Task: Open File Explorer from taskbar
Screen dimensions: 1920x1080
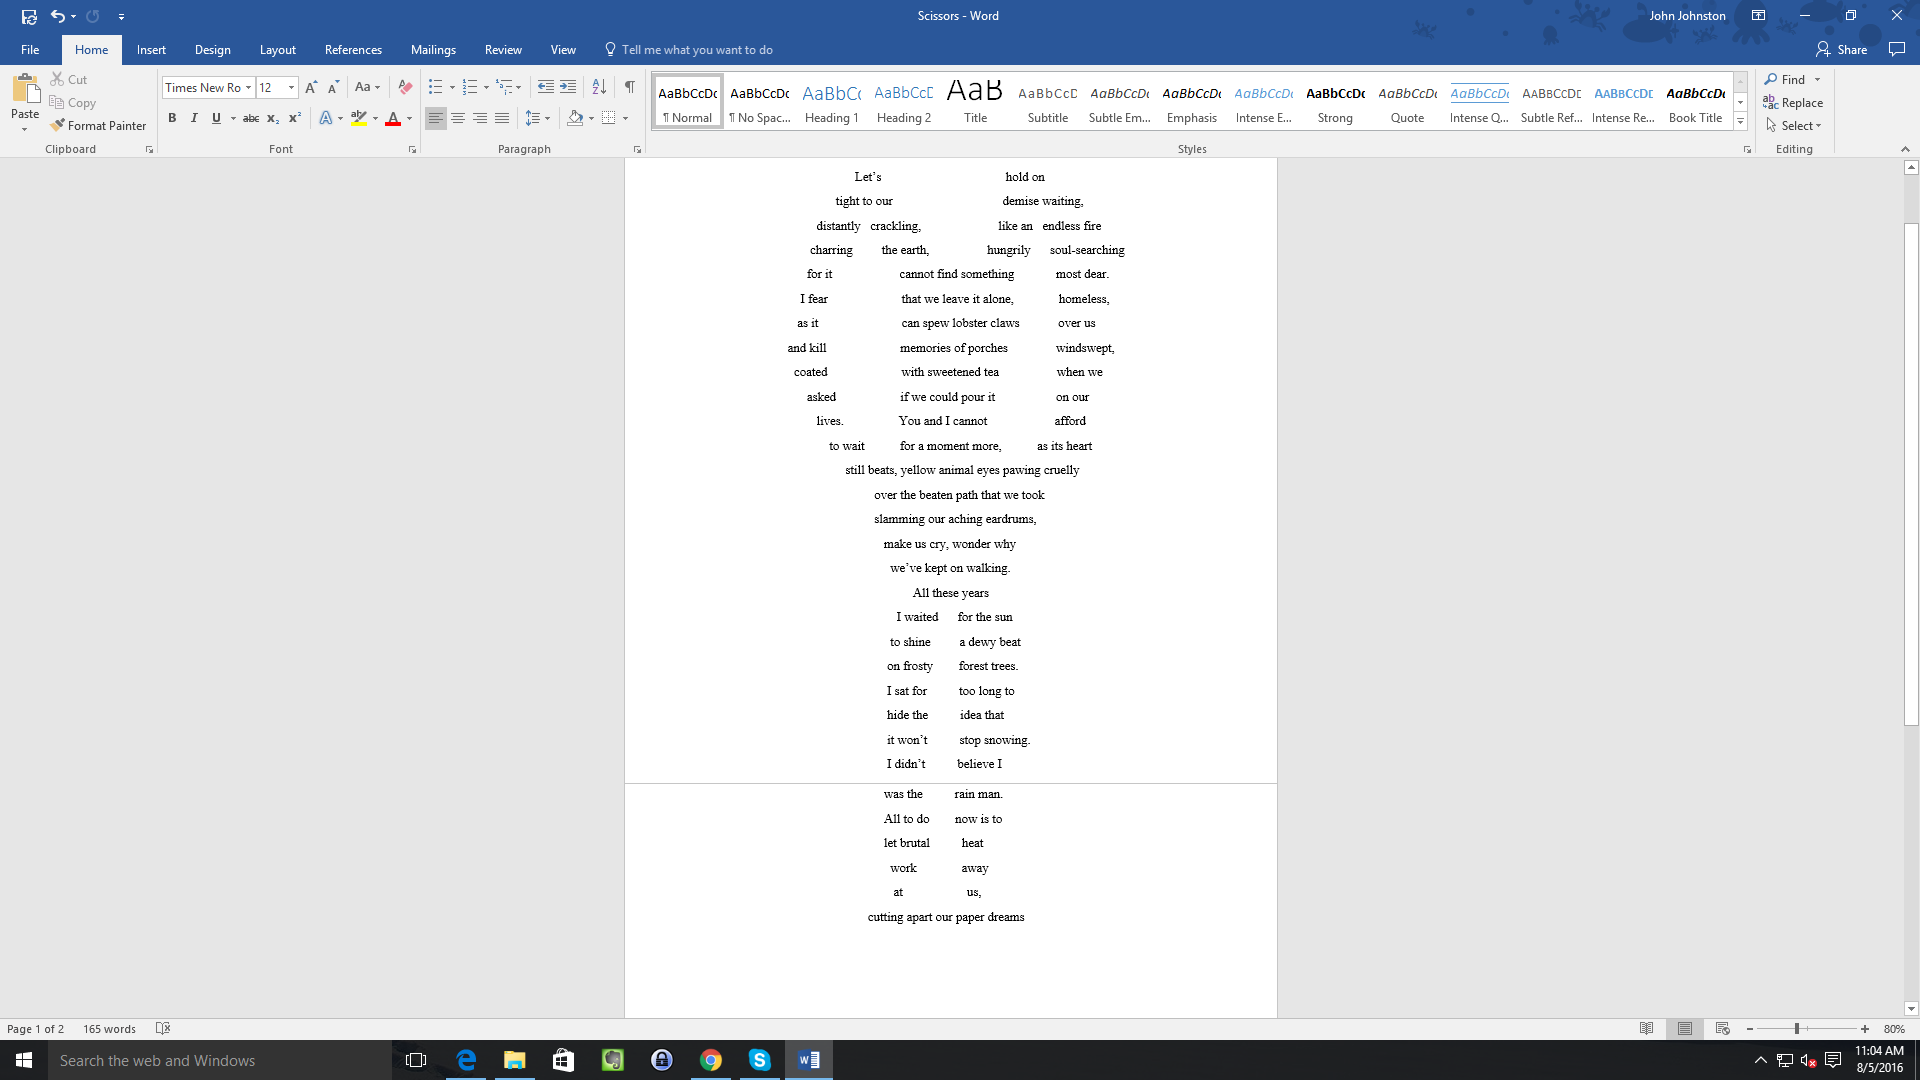Action: pos(515,1060)
